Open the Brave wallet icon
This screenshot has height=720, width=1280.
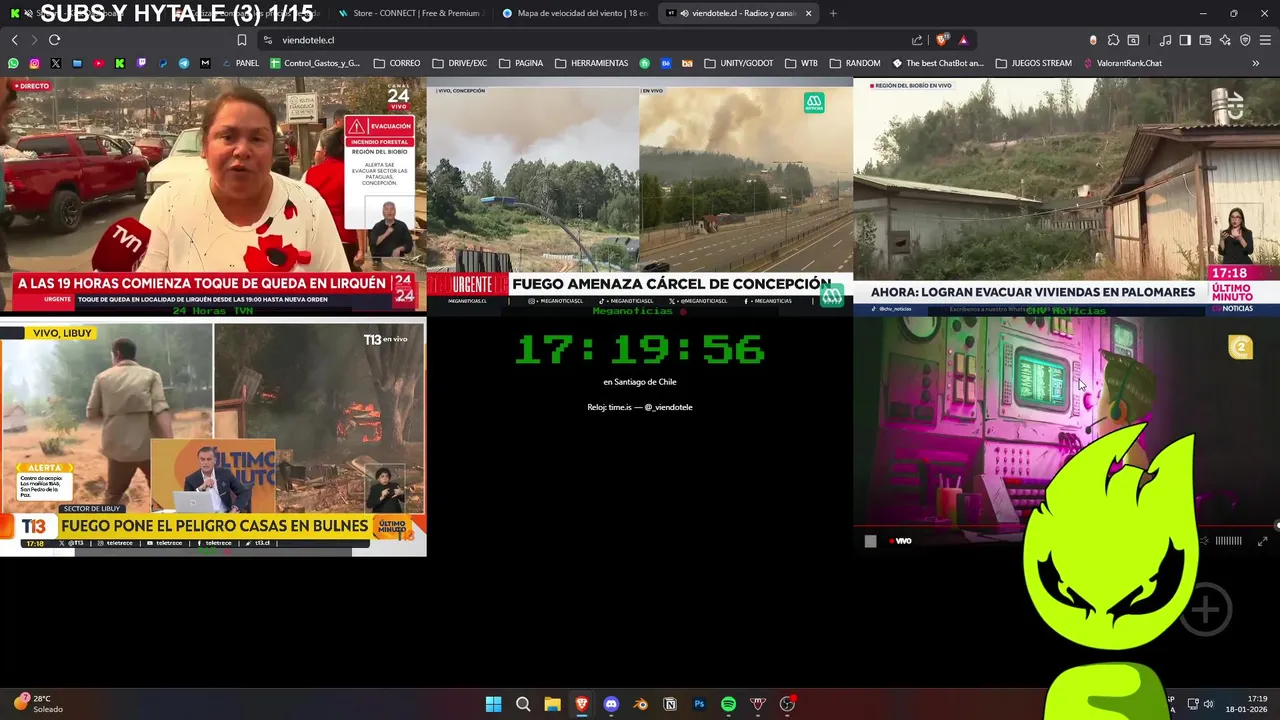point(1205,40)
